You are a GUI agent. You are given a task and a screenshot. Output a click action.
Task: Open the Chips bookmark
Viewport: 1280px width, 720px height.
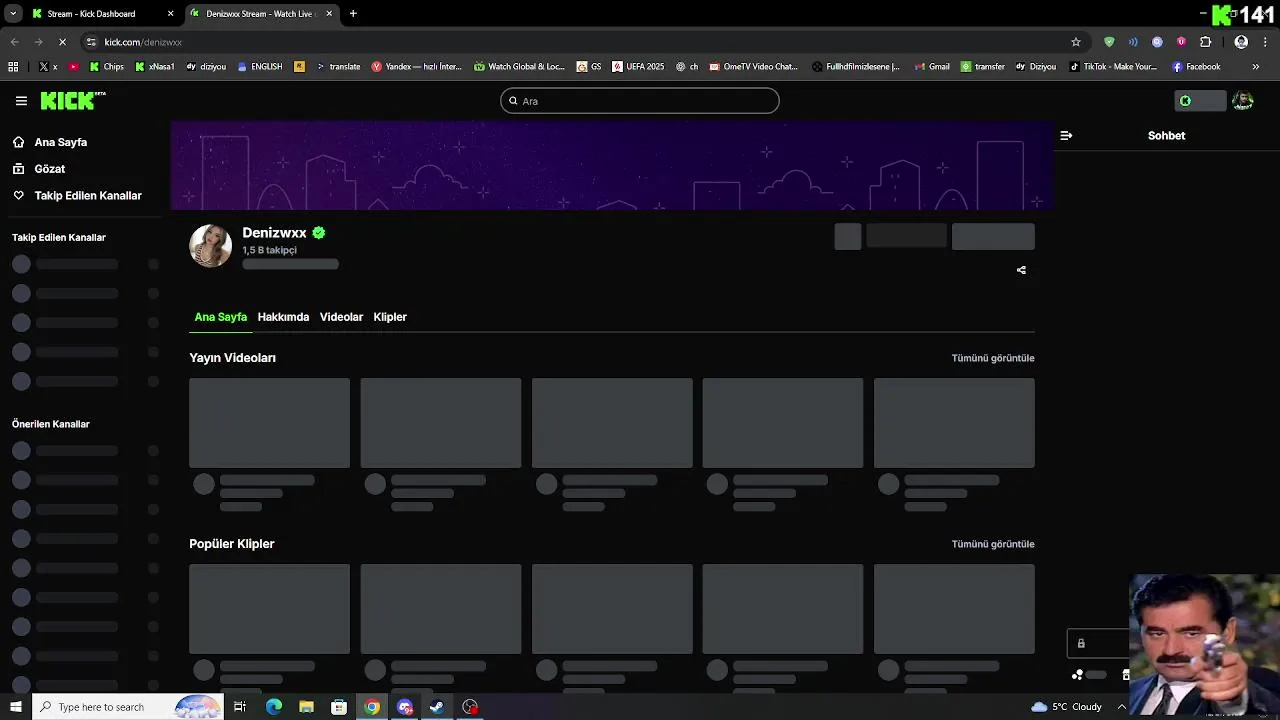(x=107, y=67)
